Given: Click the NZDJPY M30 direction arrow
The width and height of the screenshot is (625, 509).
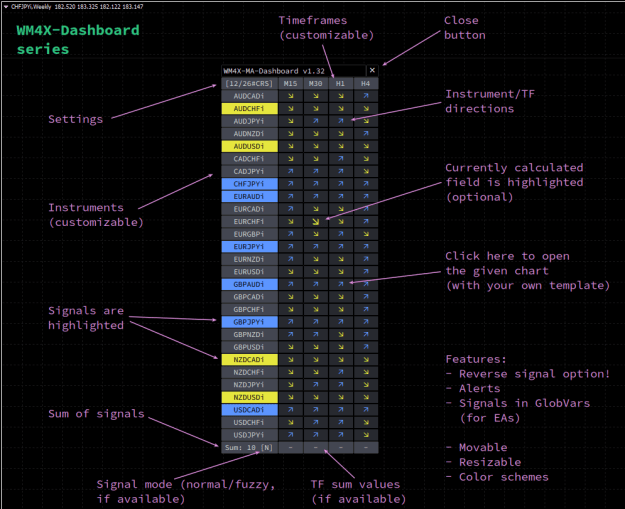Looking at the screenshot, I should [316, 385].
